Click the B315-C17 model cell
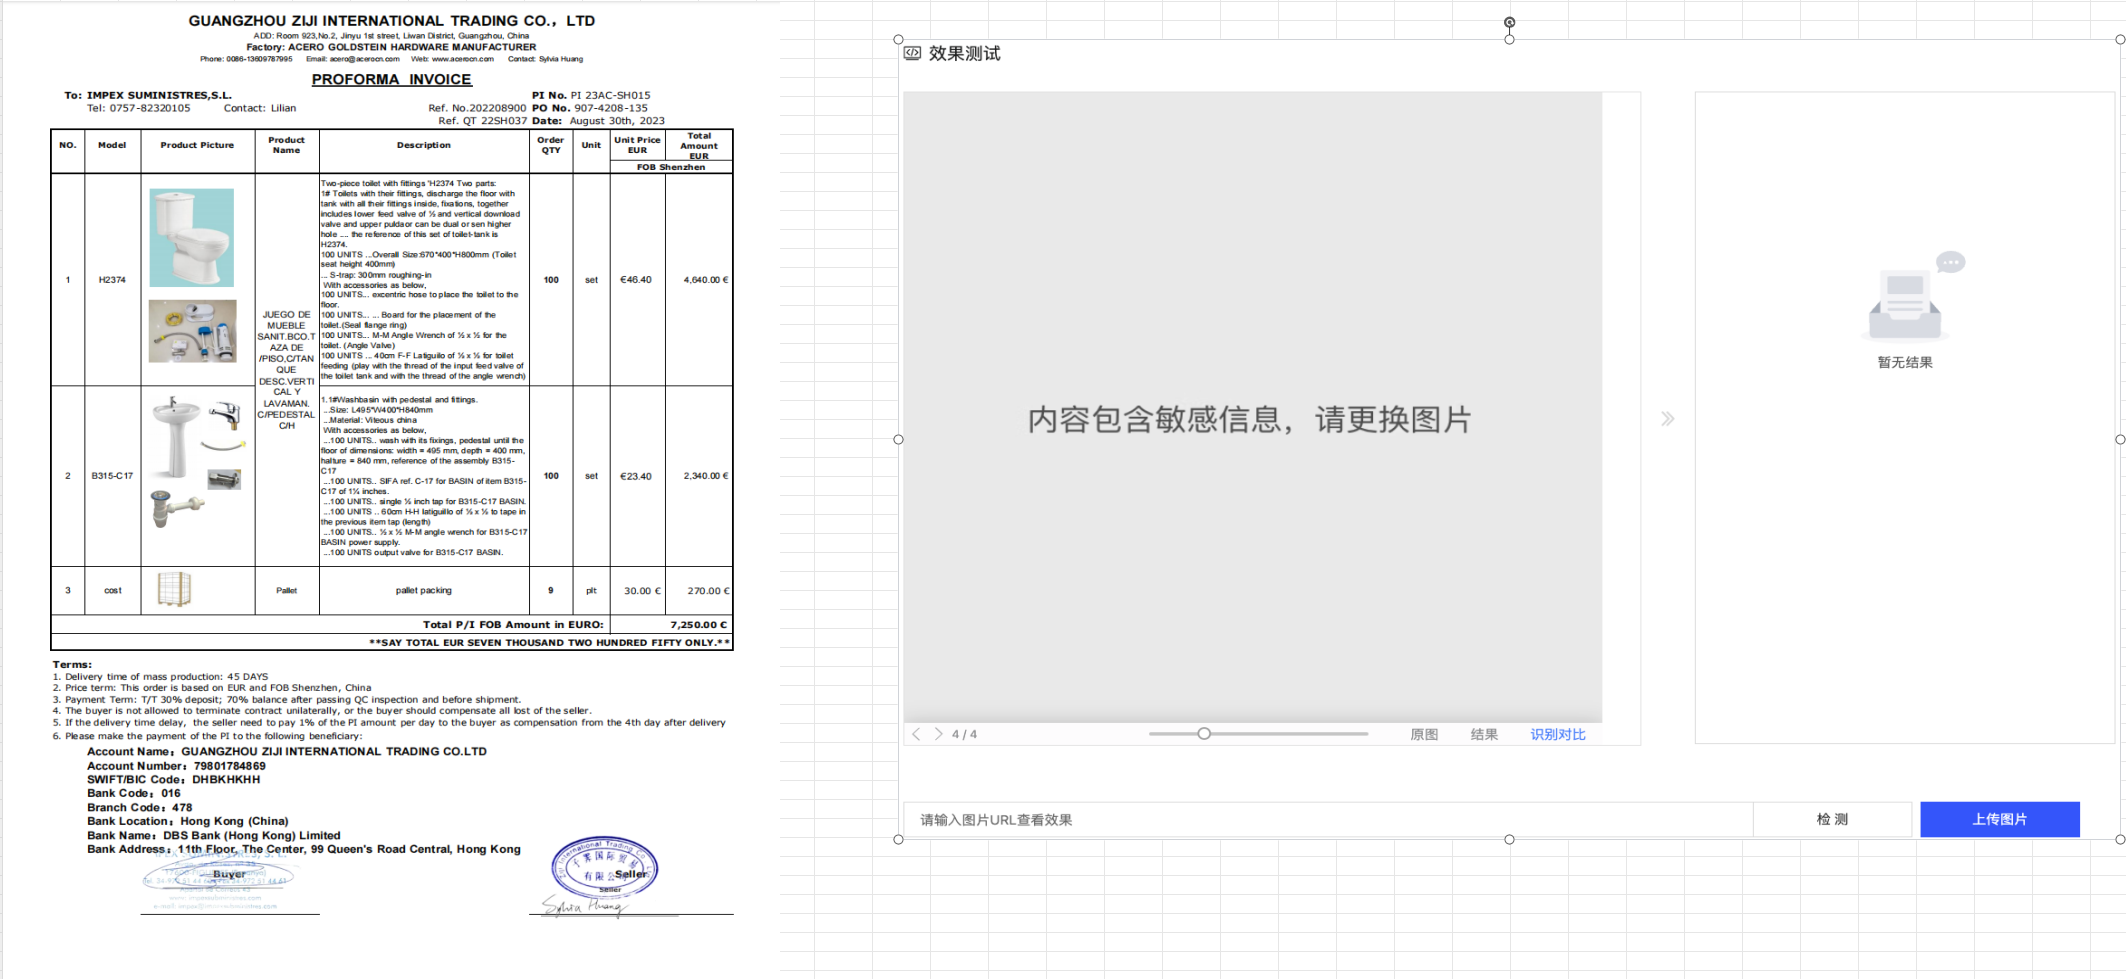This screenshot has height=979, width=2126. click(112, 476)
